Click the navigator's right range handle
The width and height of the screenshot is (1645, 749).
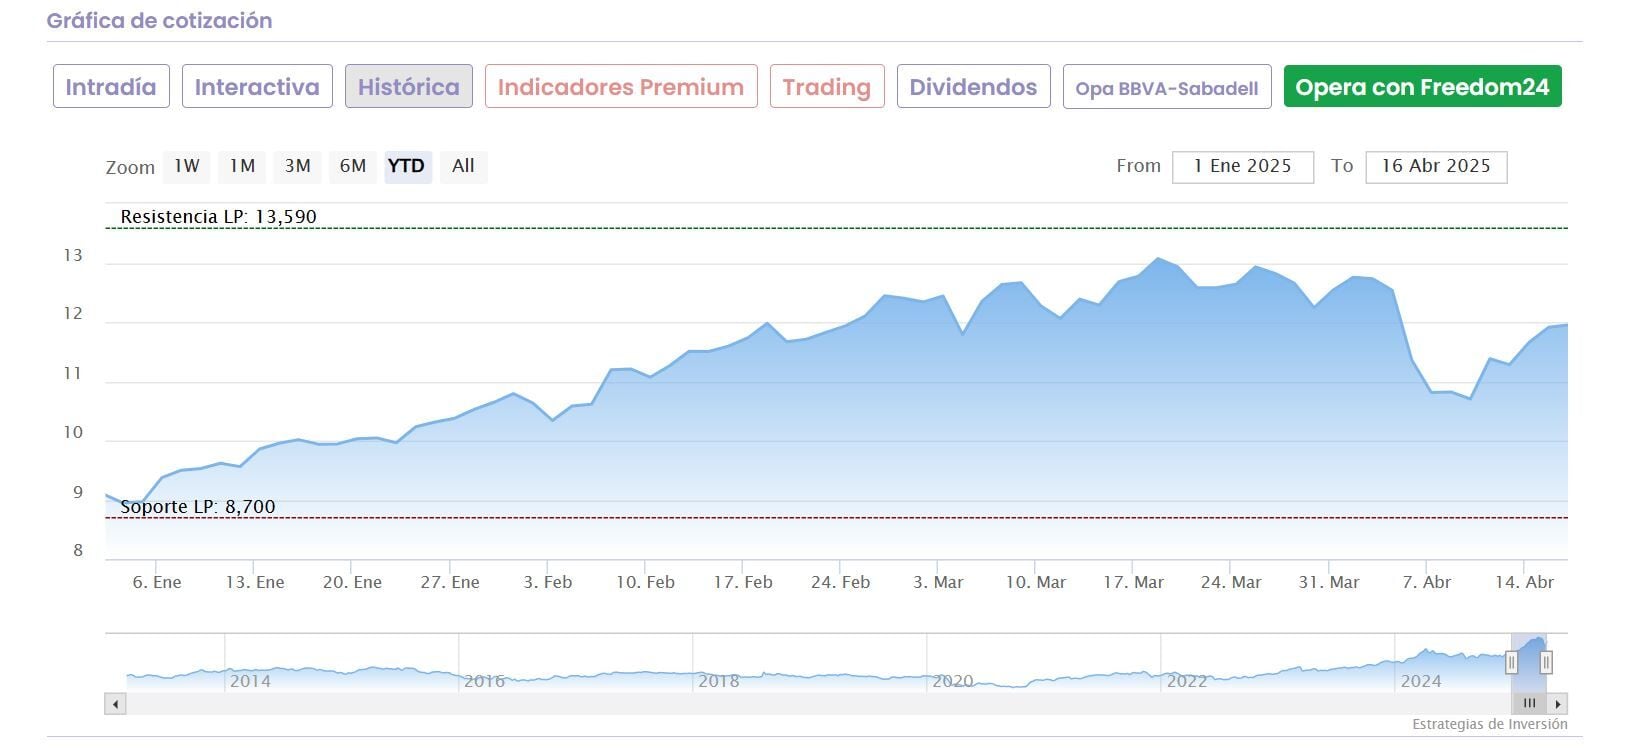click(x=1546, y=662)
